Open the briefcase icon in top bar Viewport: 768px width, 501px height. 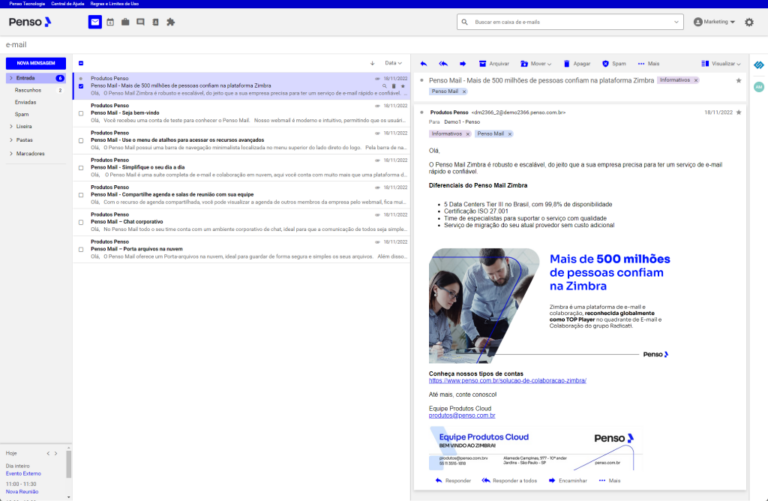[125, 22]
